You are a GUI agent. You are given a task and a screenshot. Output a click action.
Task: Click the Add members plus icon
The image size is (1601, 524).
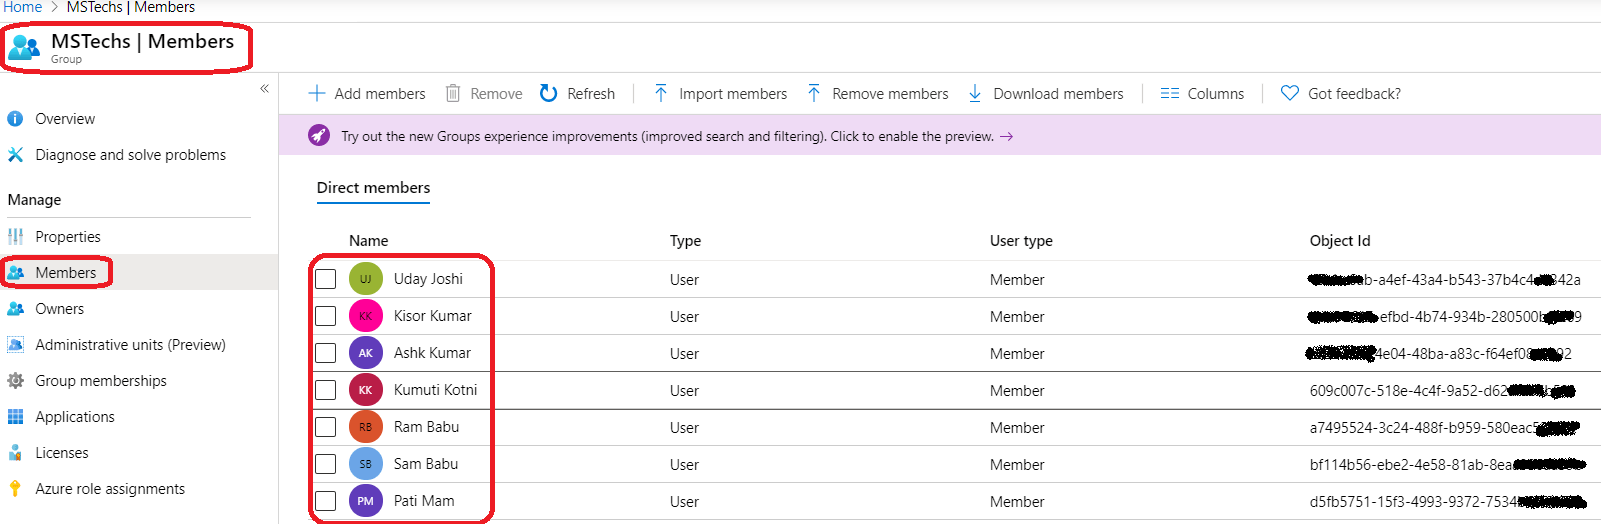(x=317, y=93)
